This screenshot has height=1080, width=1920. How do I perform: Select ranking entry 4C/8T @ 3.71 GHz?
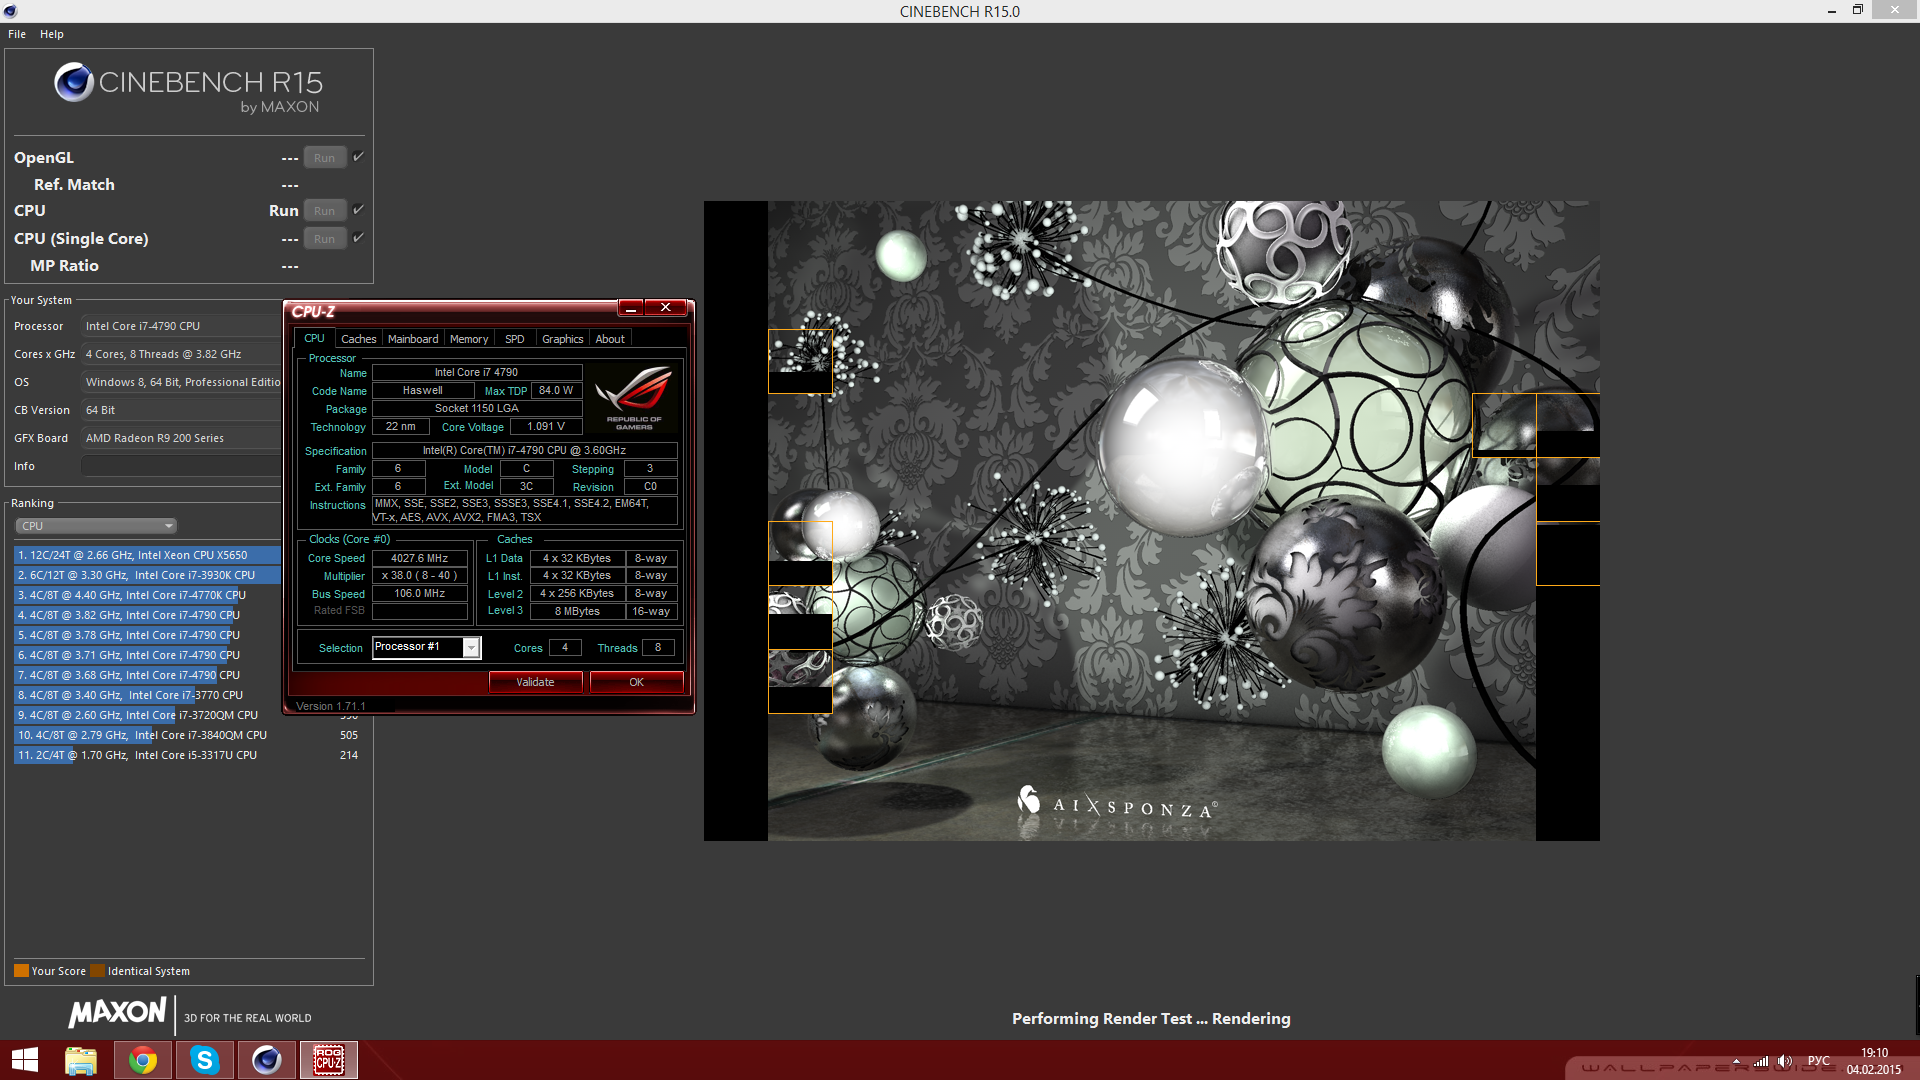[147, 655]
